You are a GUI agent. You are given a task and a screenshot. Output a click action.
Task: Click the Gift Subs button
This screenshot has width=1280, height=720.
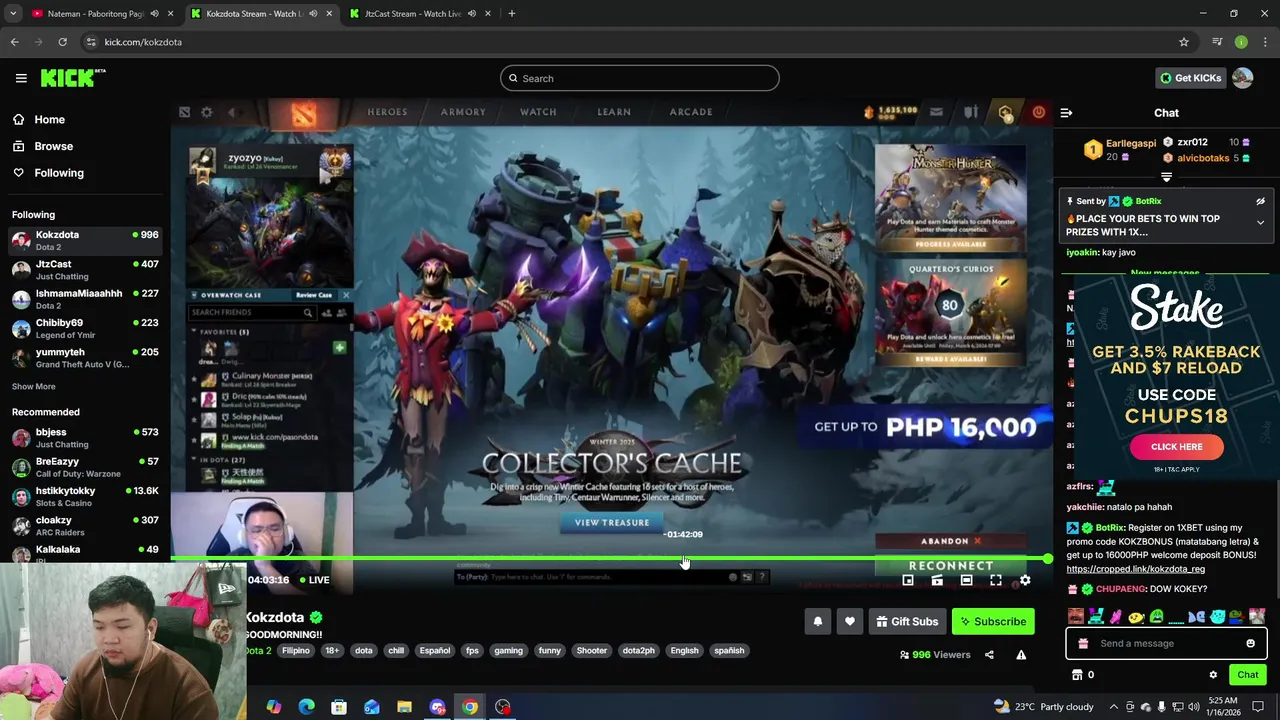[x=907, y=621]
